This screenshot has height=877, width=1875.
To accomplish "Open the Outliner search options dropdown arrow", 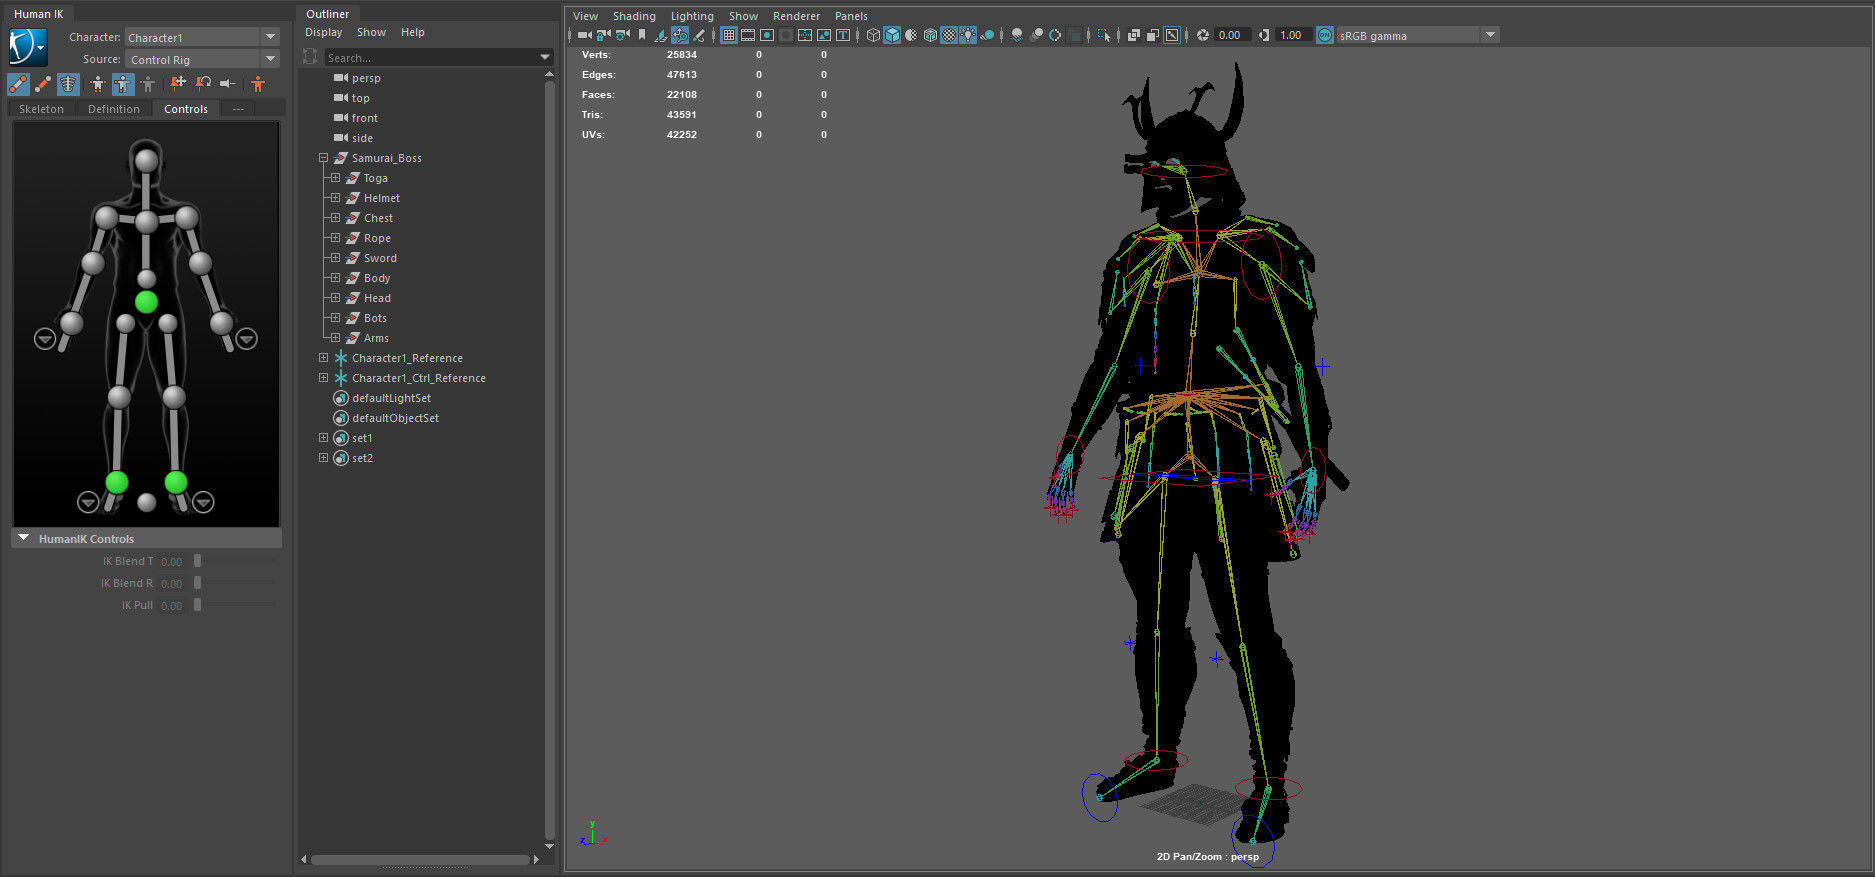I will (545, 58).
